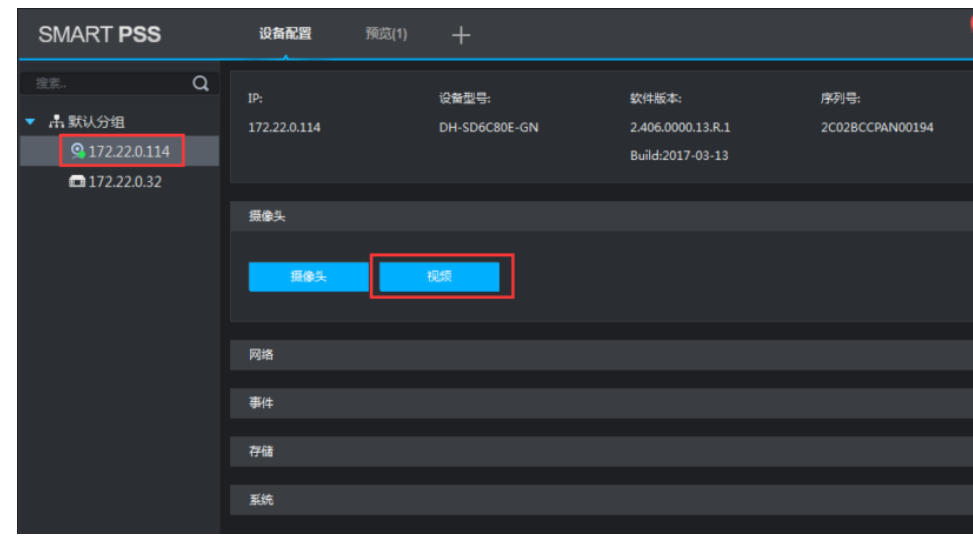The height and width of the screenshot is (555, 973).
Task: Click the 软件版本: label
Action: coord(655,99)
